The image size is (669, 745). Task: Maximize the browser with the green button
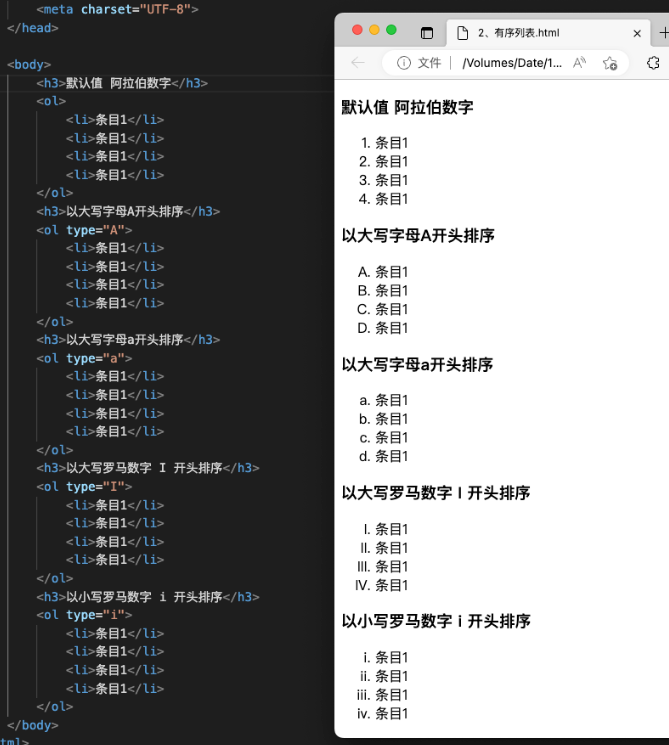tap(391, 30)
